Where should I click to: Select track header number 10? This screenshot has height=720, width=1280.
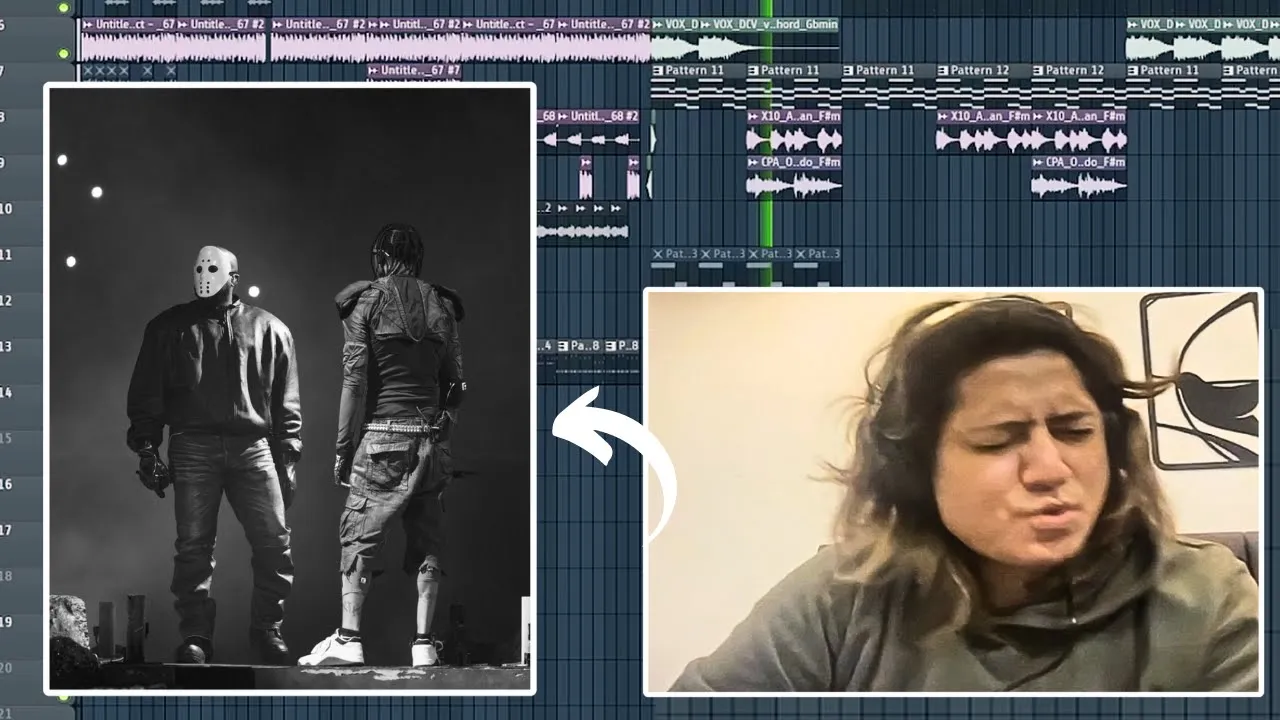point(6,209)
